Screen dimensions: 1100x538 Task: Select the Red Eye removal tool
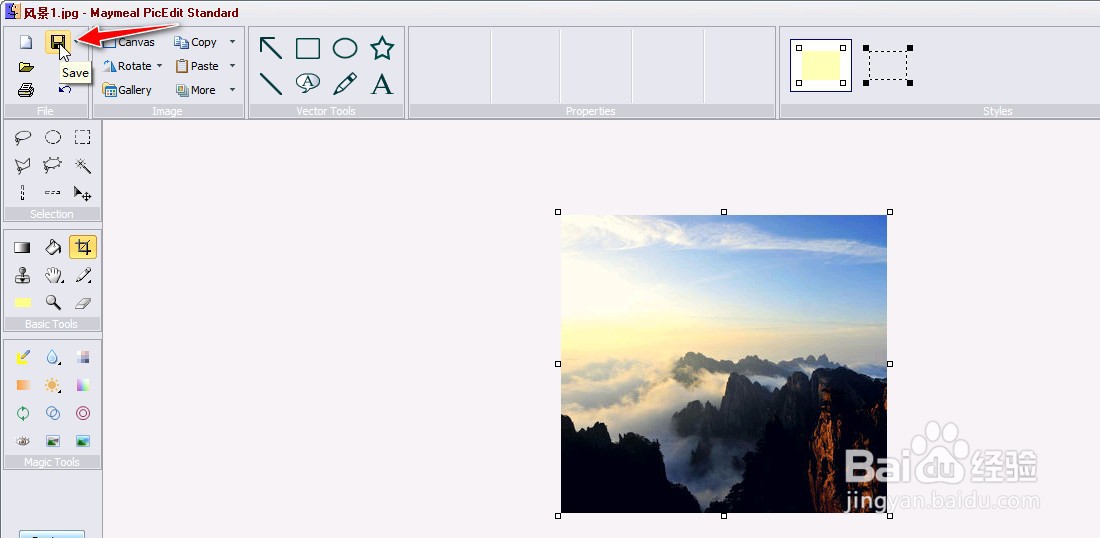coord(23,441)
